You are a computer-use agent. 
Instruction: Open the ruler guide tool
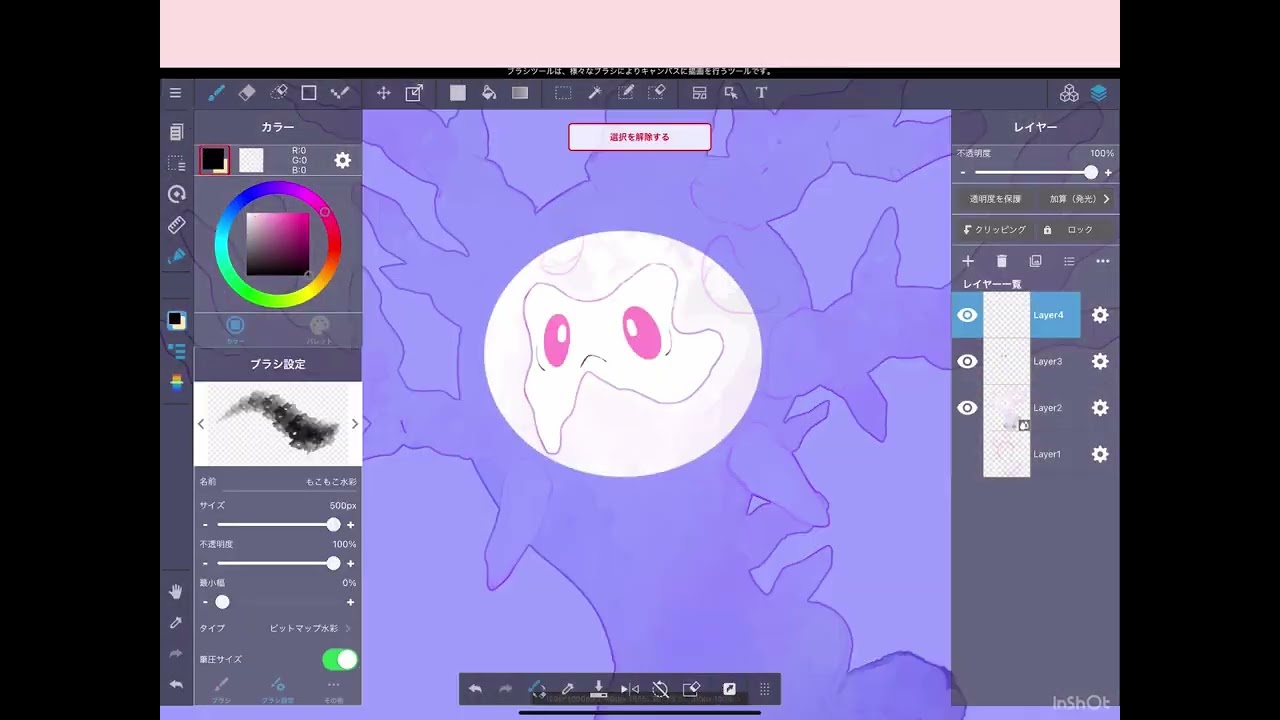point(177,225)
